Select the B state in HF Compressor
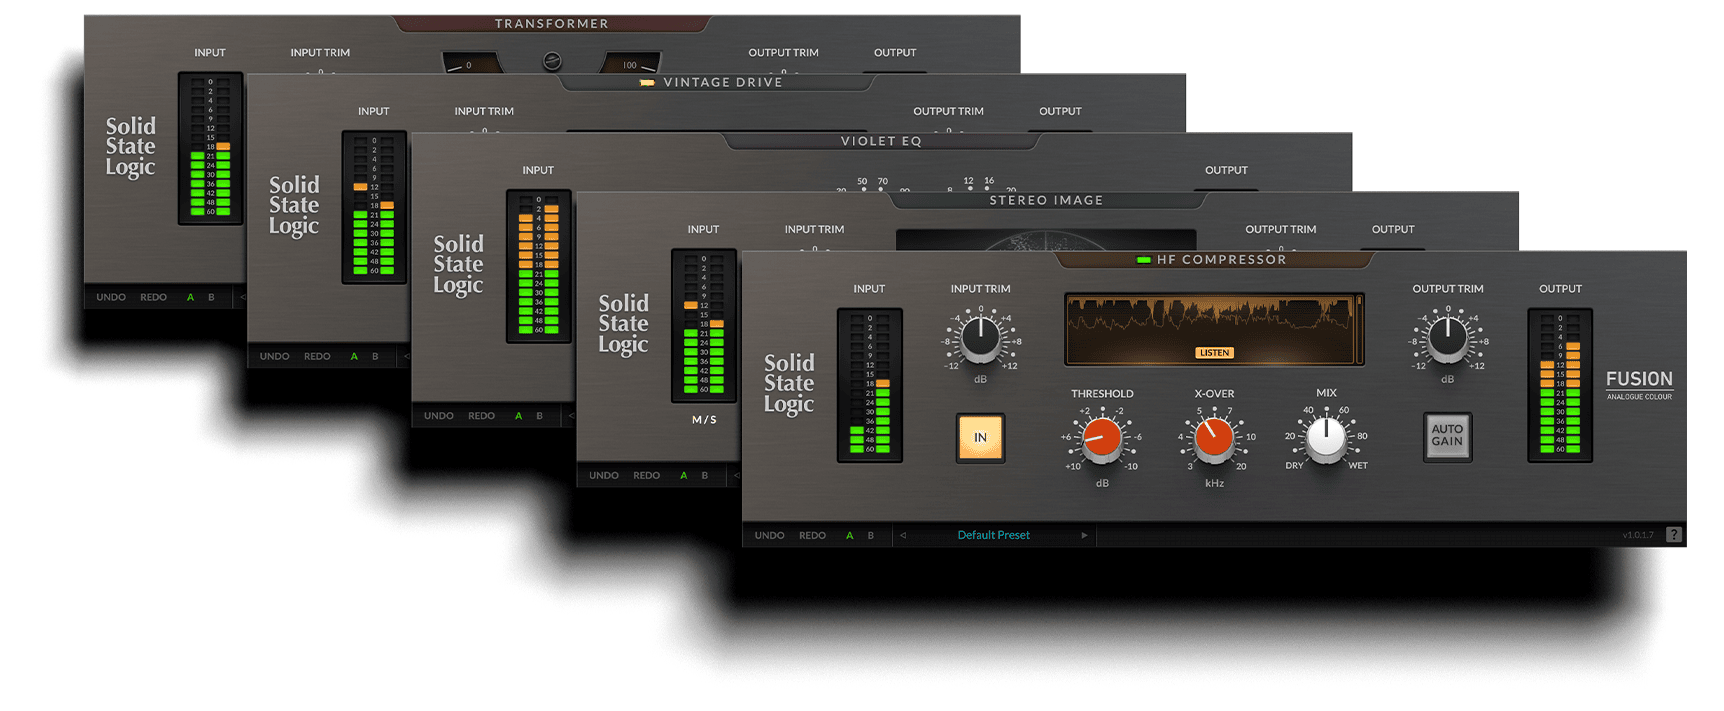Viewport: 1724px width, 711px height. click(x=871, y=535)
